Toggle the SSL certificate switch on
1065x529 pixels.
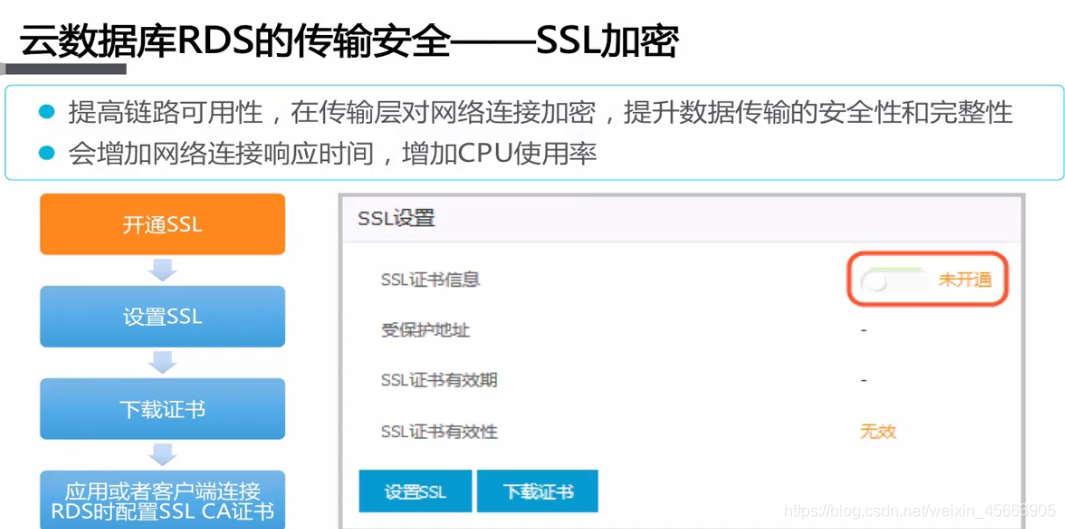[x=894, y=280]
